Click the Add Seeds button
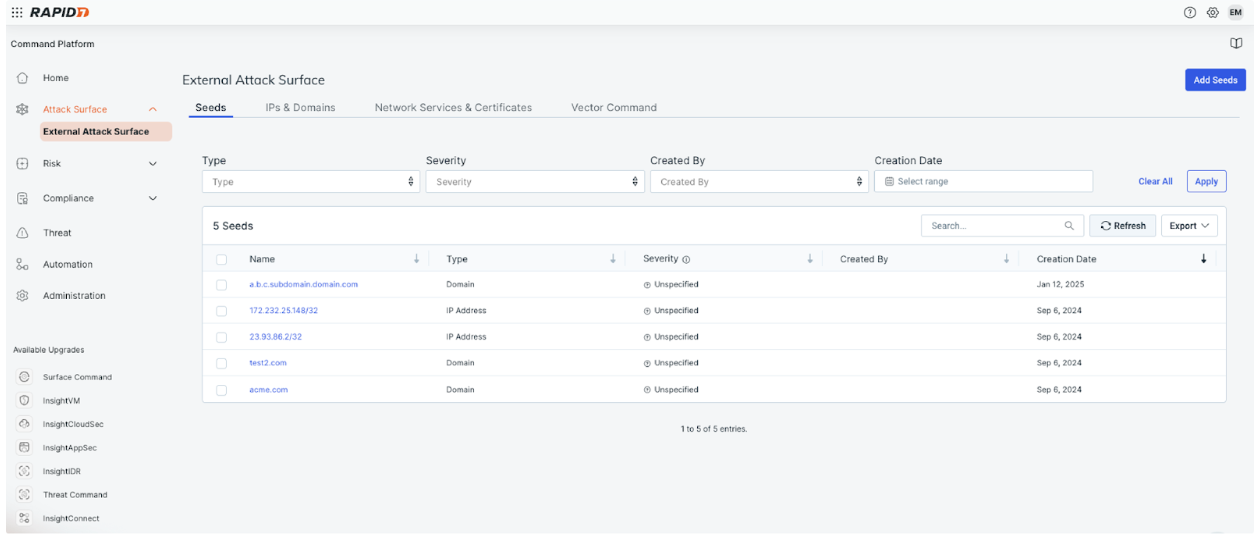Viewport: 1256px width, 536px height. point(1215,81)
